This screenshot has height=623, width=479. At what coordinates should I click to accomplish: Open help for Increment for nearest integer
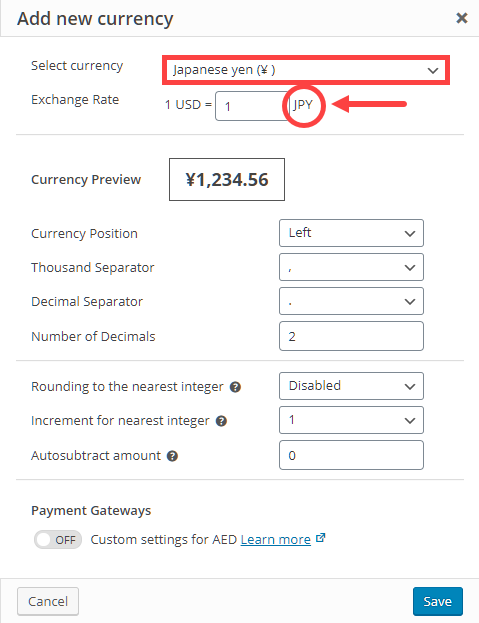click(221, 421)
